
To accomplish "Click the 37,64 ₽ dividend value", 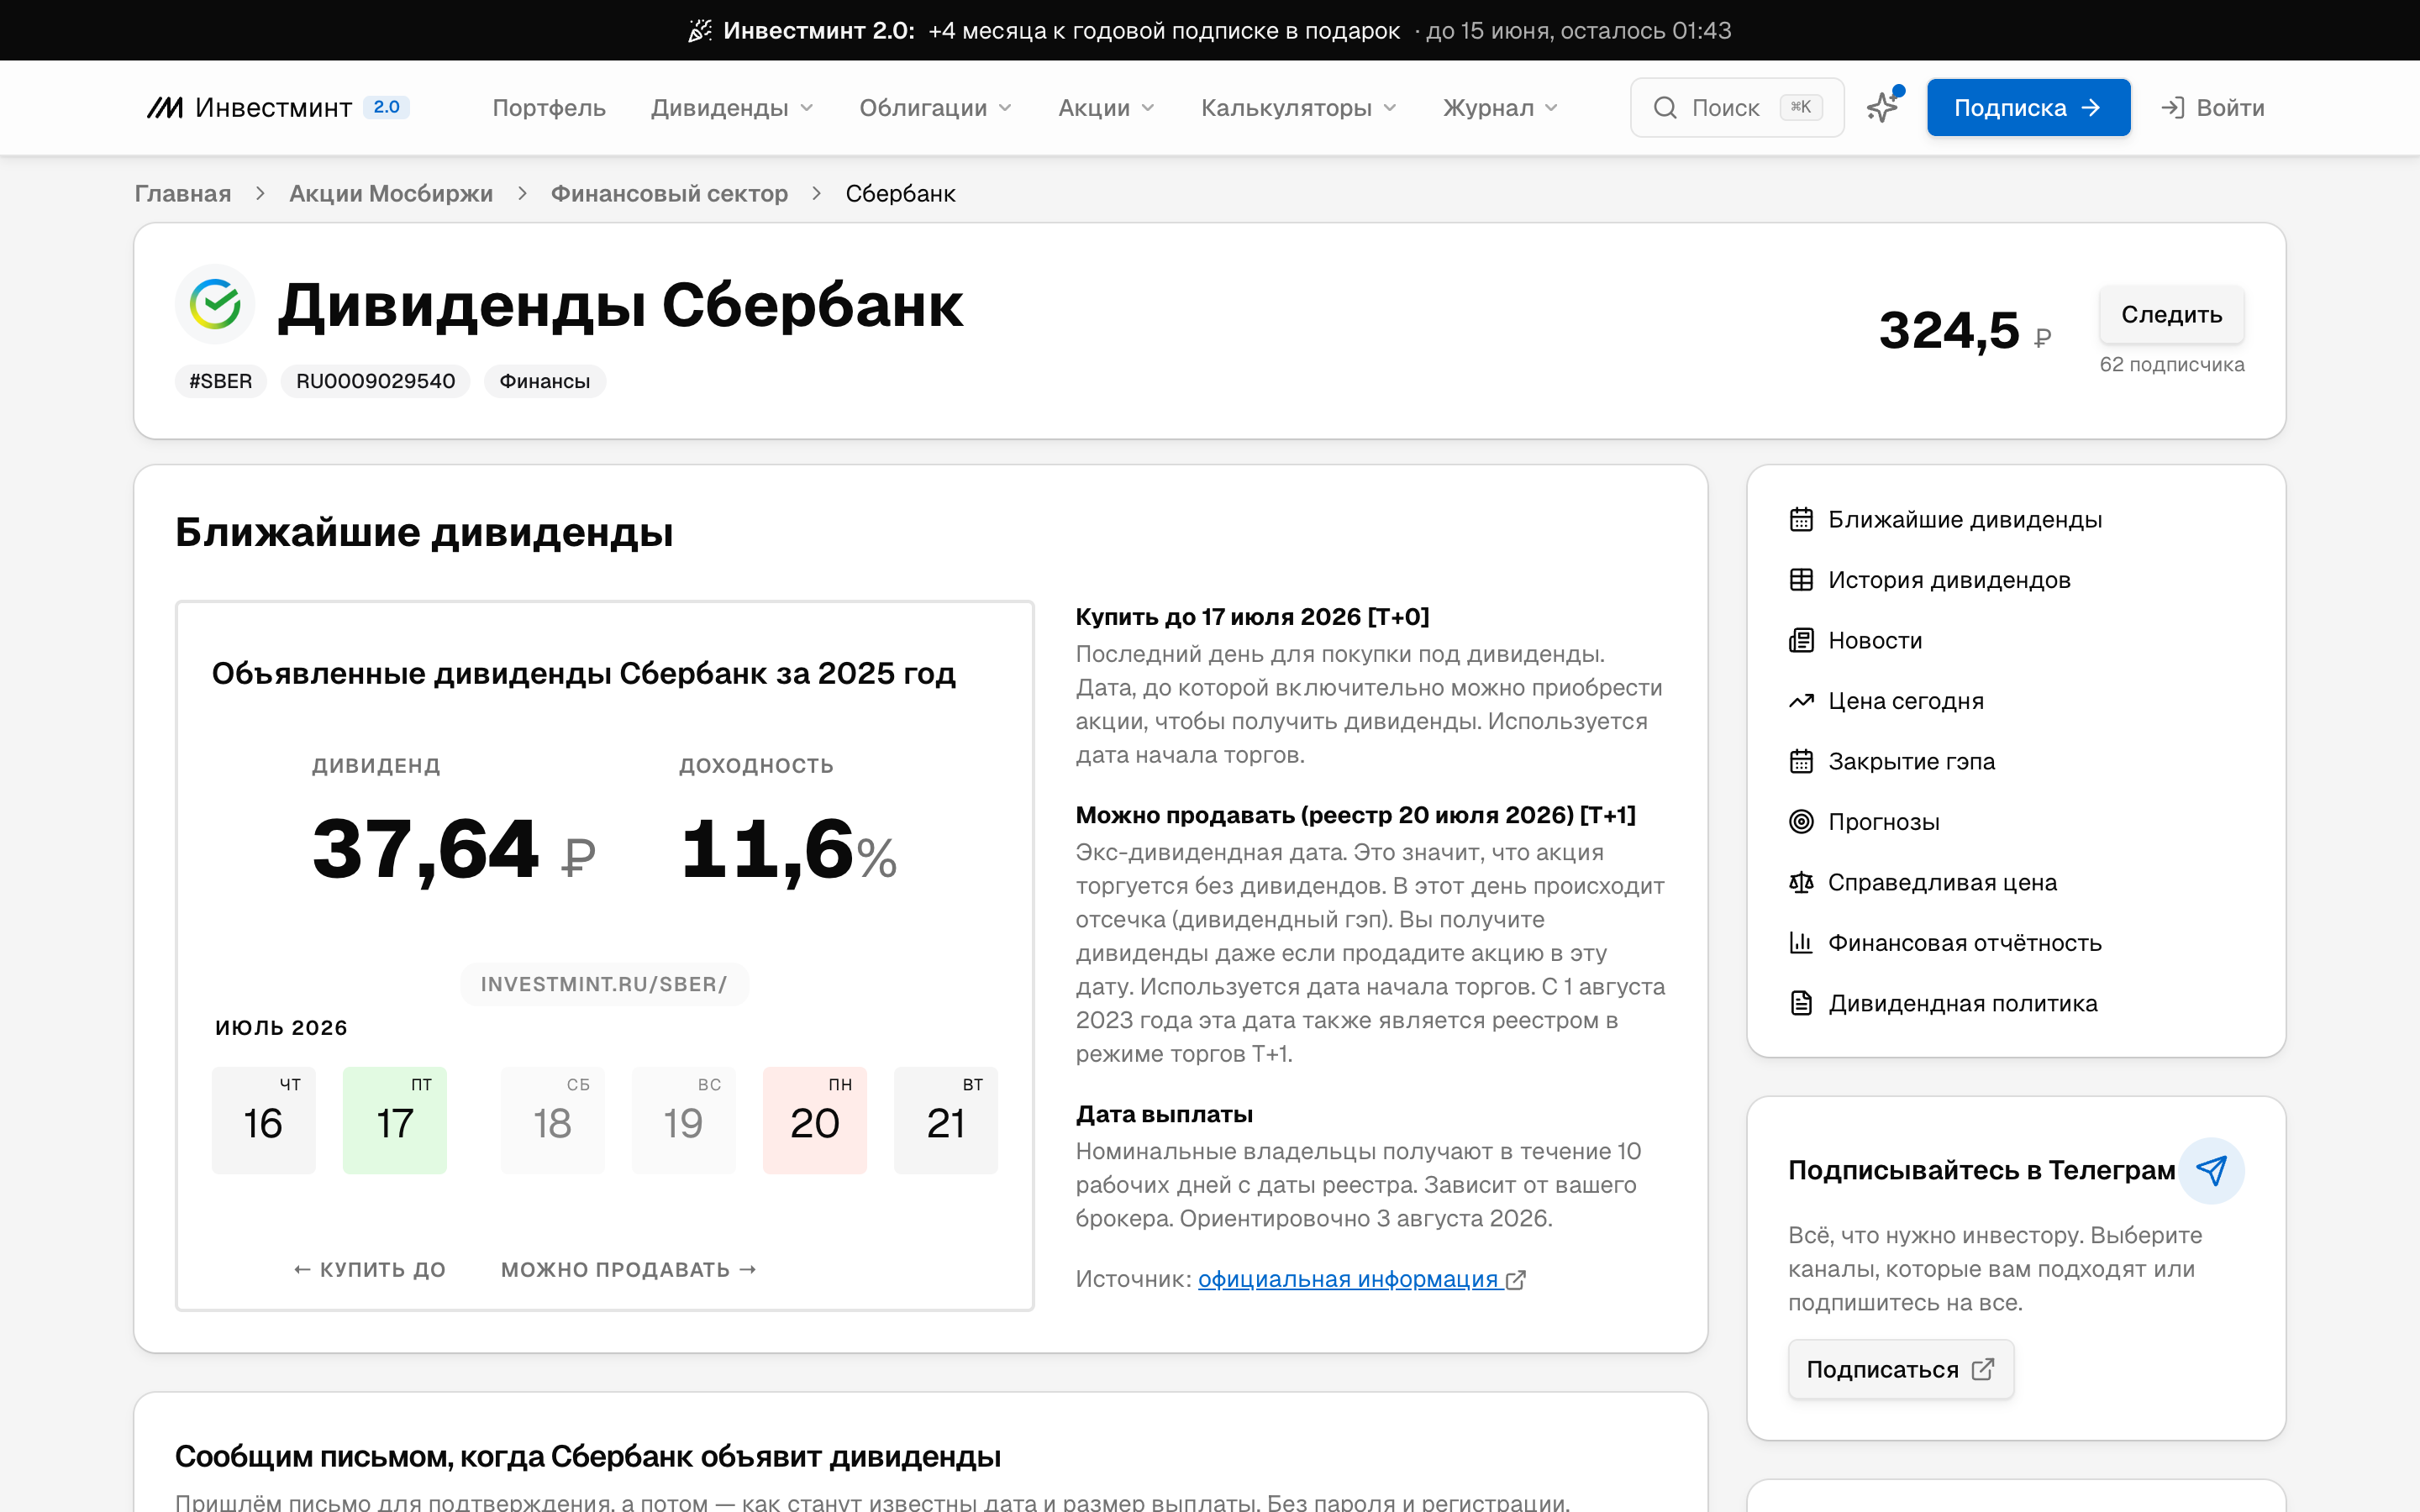I will point(455,850).
